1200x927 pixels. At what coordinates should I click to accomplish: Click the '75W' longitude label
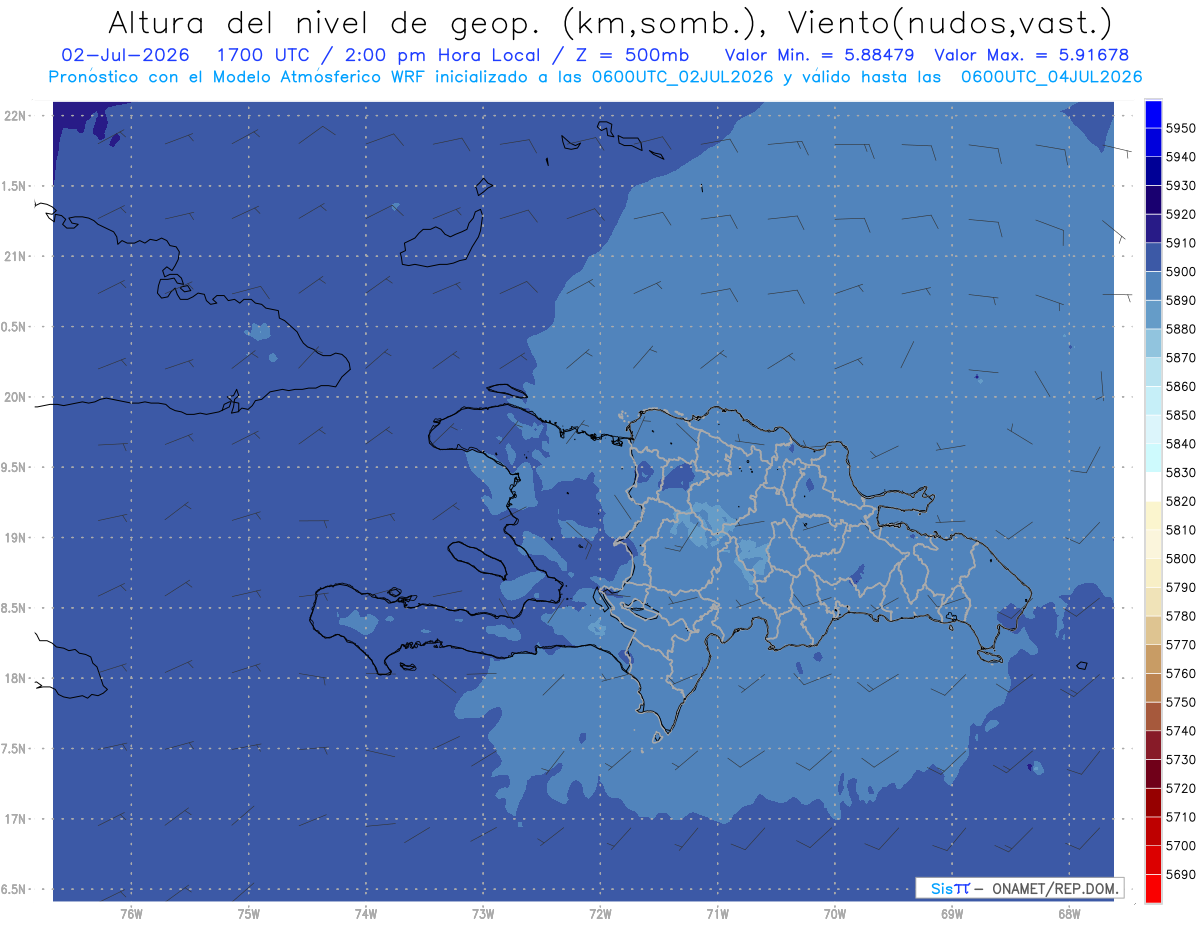pyautogui.click(x=249, y=912)
